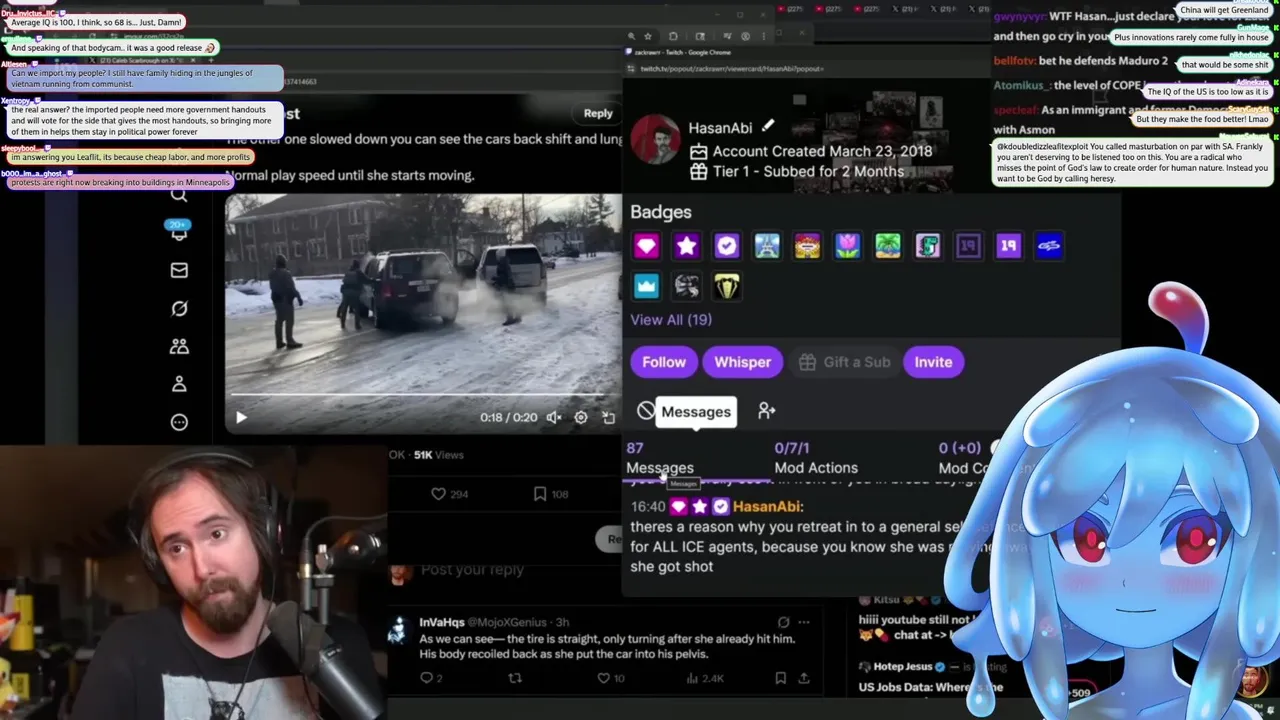This screenshot has height=720, width=1280.
Task: Click the add-user icon beside Messages tooltip
Action: pyautogui.click(x=767, y=411)
